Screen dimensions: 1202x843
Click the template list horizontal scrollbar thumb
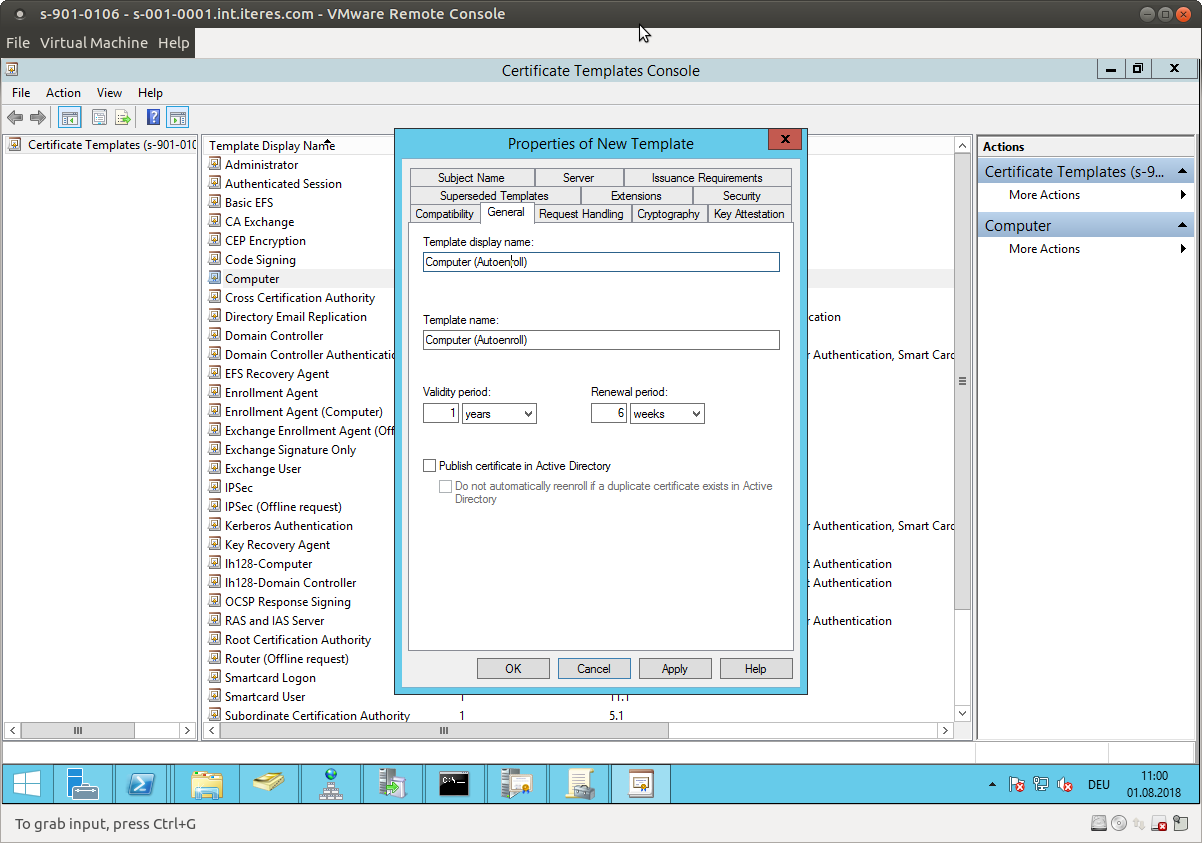click(444, 731)
